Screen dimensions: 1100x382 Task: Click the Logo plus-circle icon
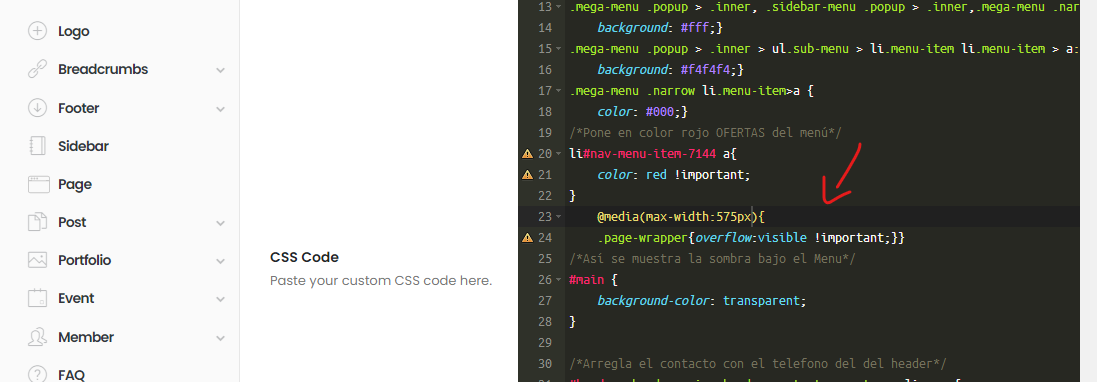pyautogui.click(x=37, y=32)
